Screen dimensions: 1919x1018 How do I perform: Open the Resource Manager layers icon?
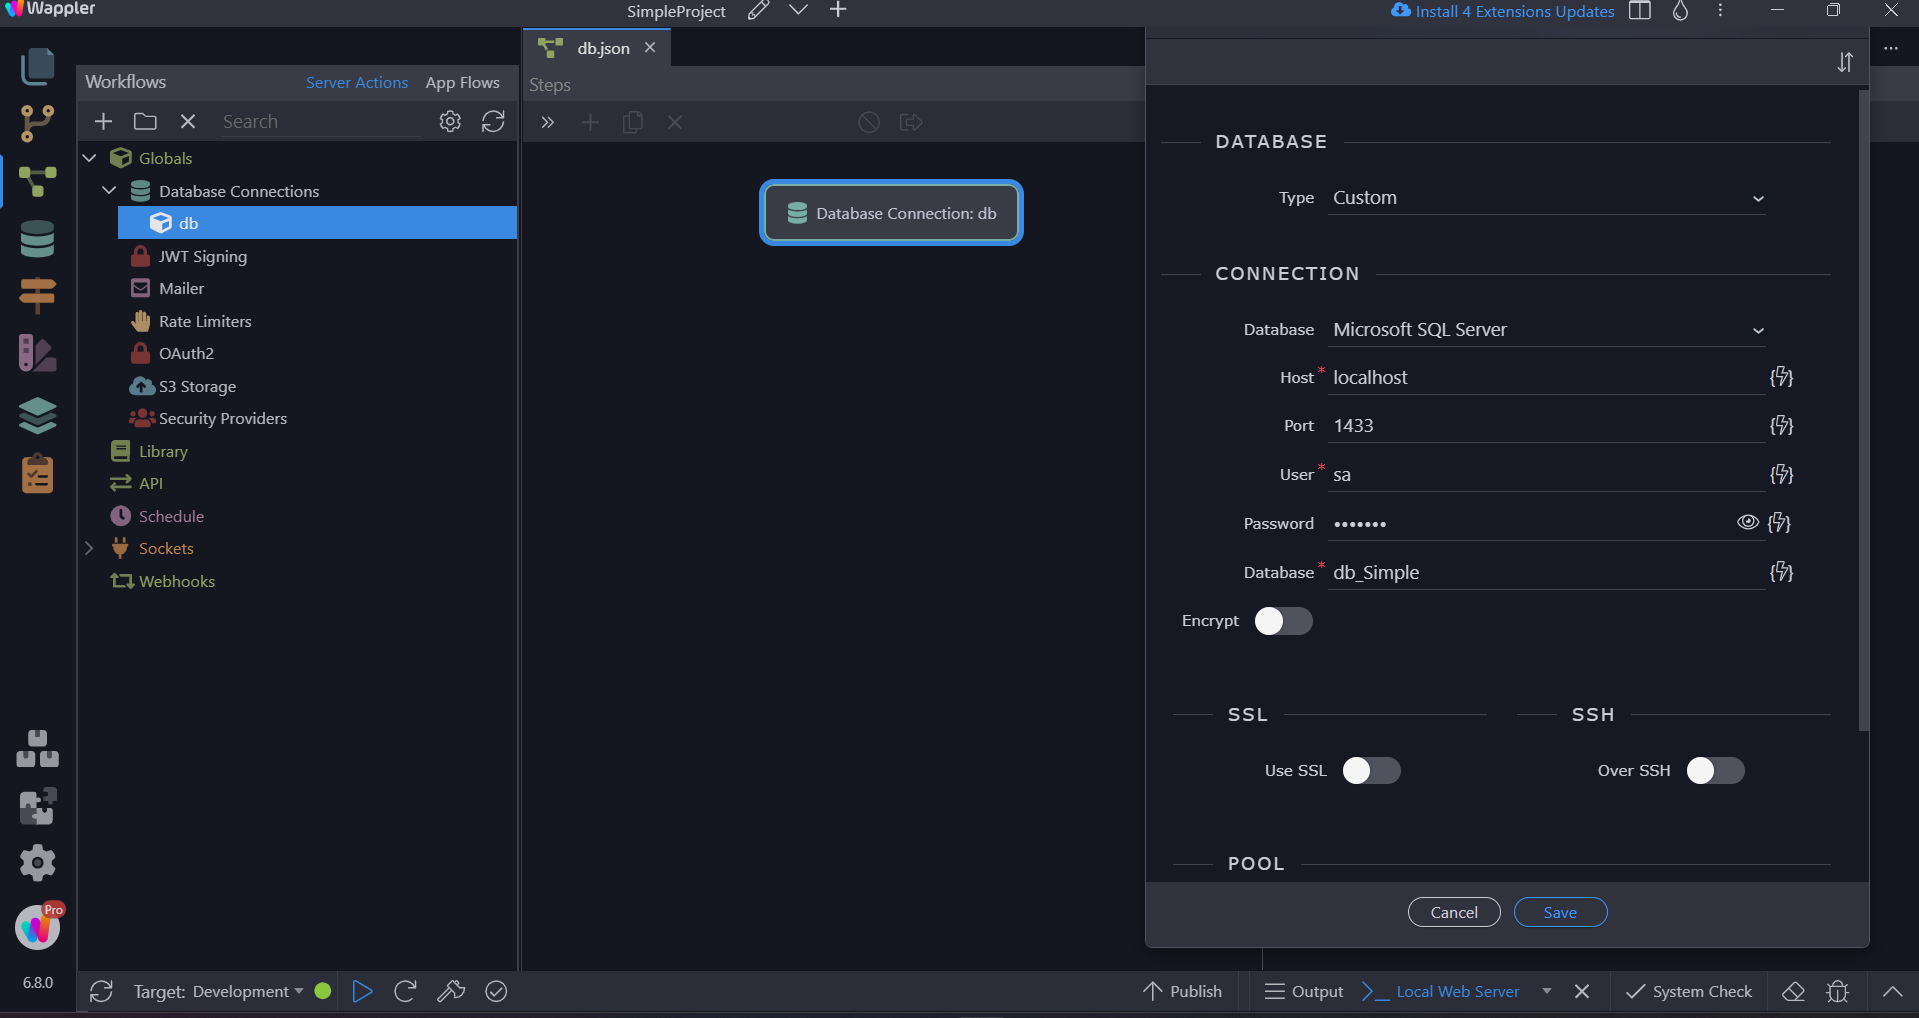tap(37, 416)
